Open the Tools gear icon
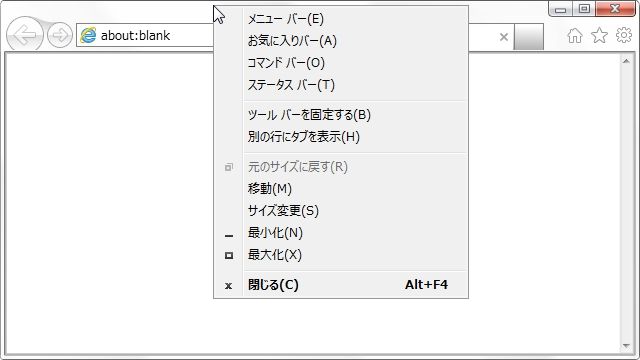The image size is (640, 360). (624, 35)
